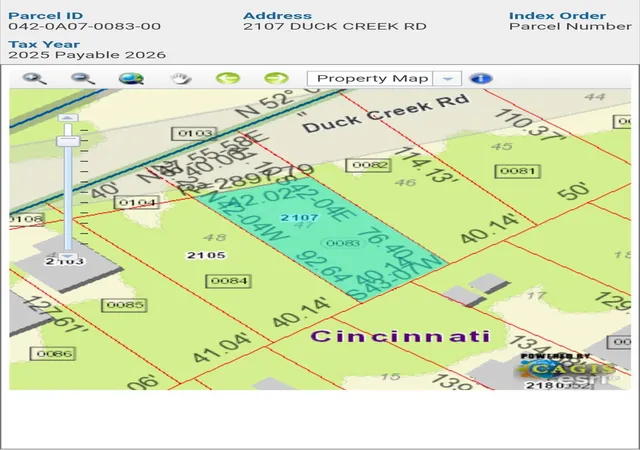Select the zoom out magnifier tool
Screen dimensions: 640x450
point(83,78)
